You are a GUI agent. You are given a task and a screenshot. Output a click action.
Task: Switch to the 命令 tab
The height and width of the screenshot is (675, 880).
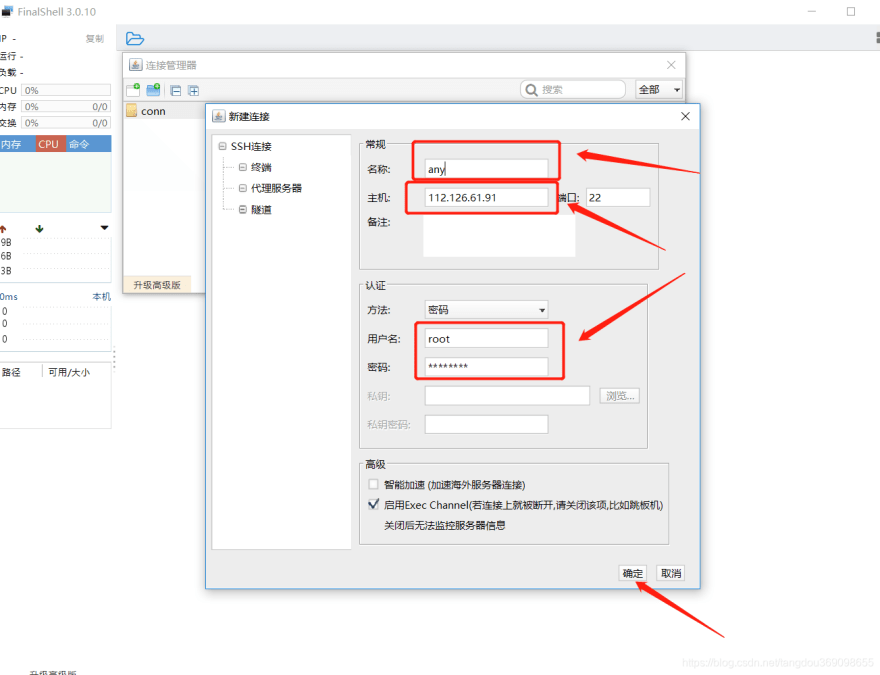[88, 144]
